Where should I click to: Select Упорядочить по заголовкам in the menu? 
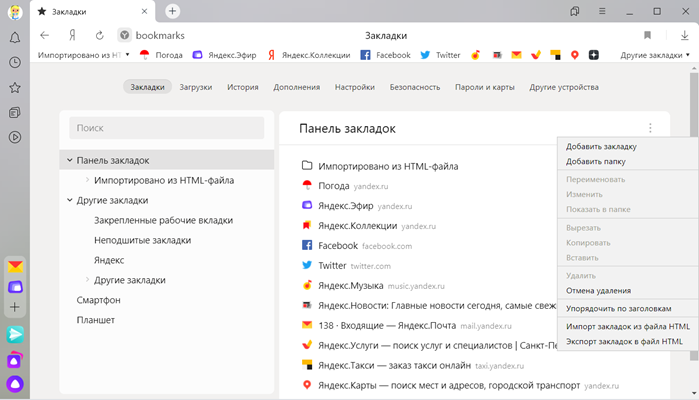pos(618,308)
